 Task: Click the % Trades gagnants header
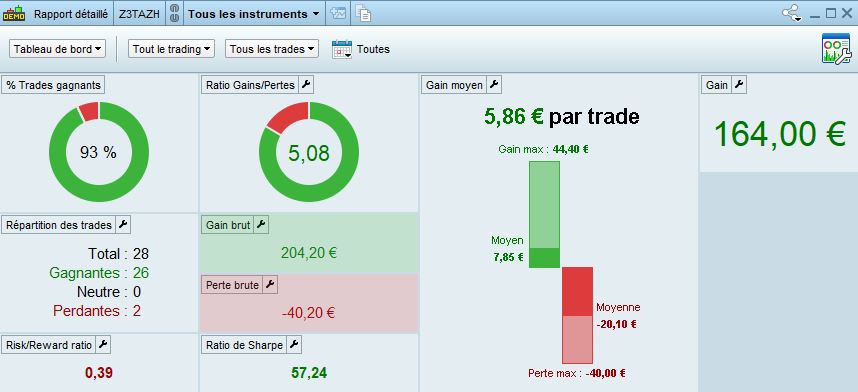point(53,85)
